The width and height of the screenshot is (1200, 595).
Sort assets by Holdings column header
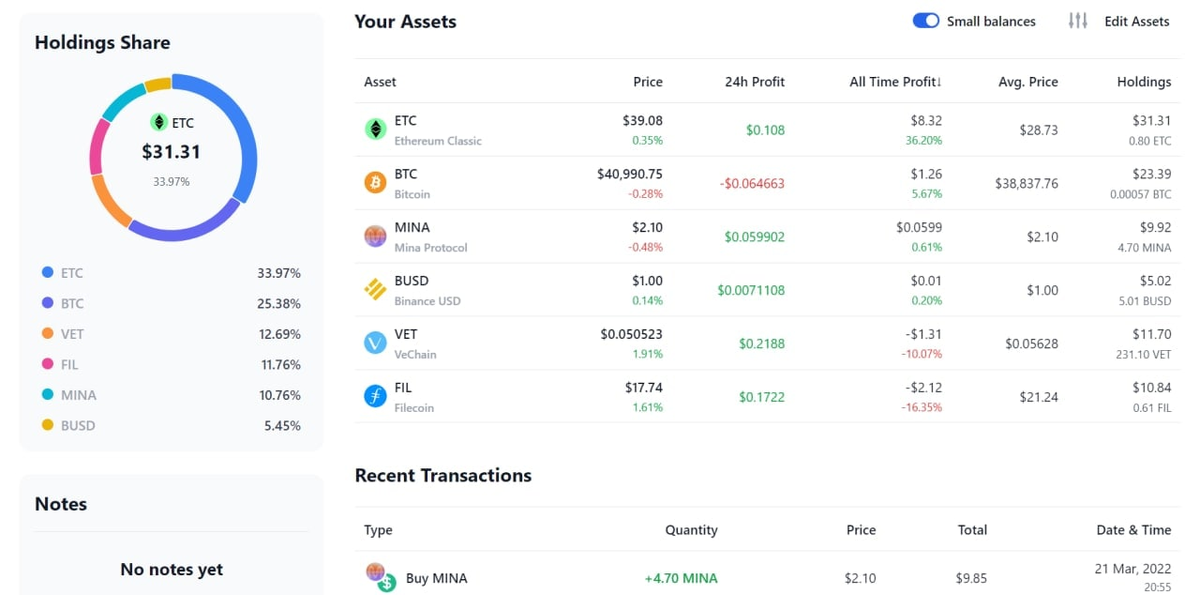(x=1144, y=82)
